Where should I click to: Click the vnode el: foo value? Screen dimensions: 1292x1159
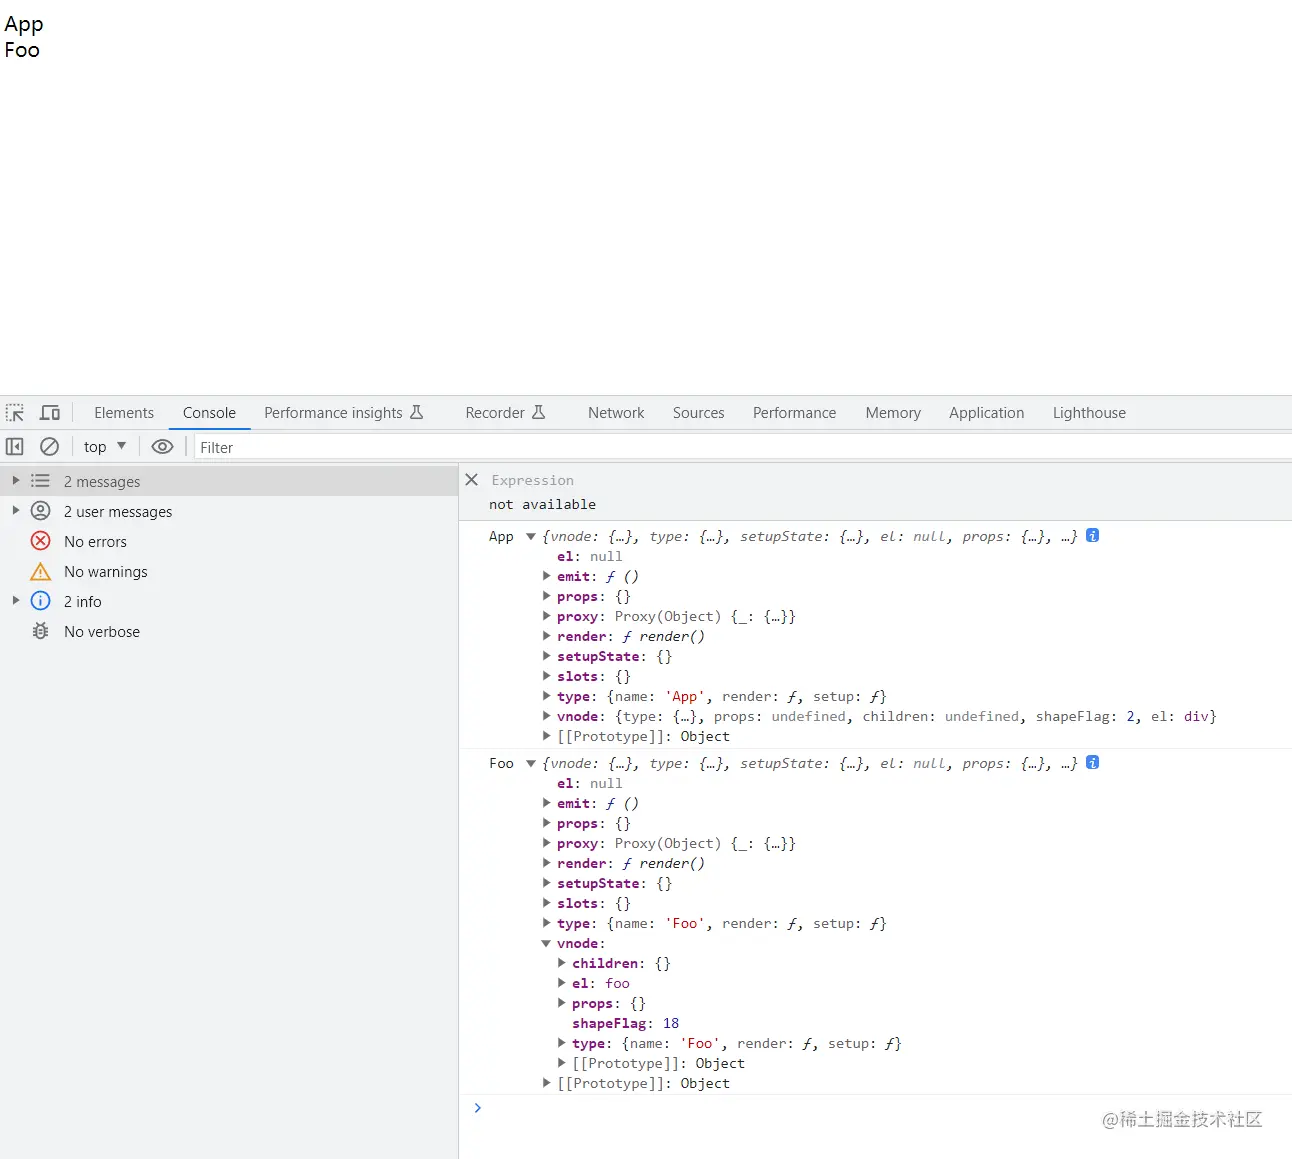click(x=617, y=983)
